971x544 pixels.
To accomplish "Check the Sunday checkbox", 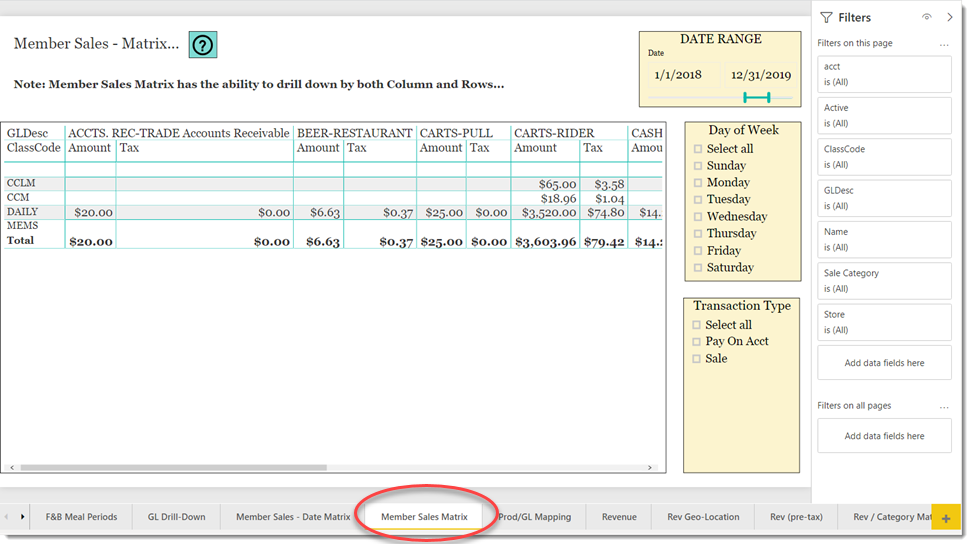I will (698, 166).
